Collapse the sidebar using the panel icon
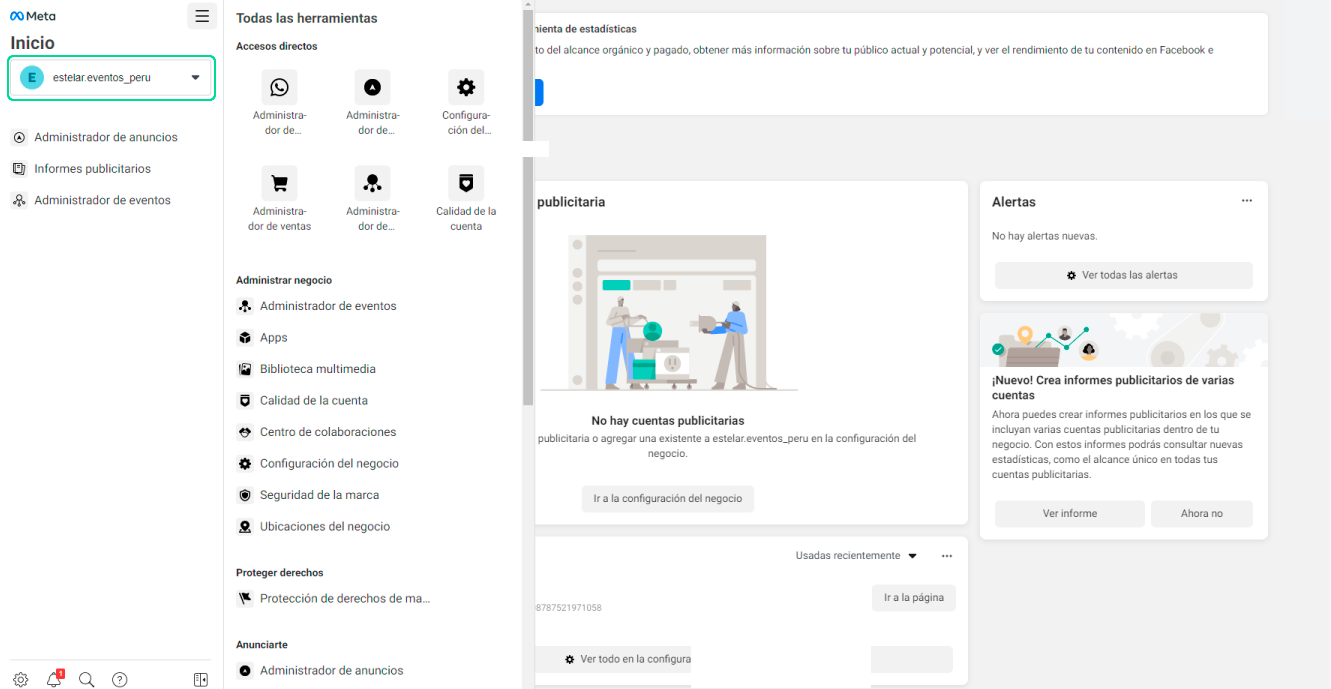This screenshot has height=689, width=1331. coord(201,680)
